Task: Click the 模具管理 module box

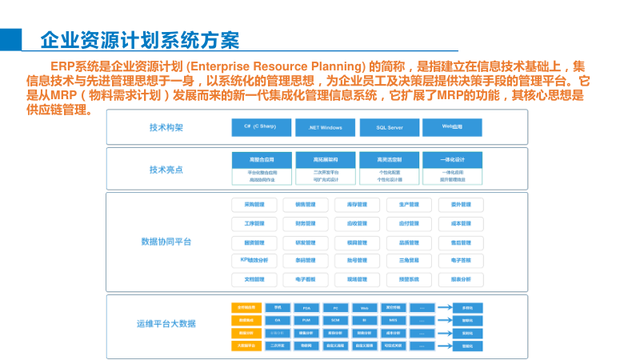Action: (x=357, y=243)
